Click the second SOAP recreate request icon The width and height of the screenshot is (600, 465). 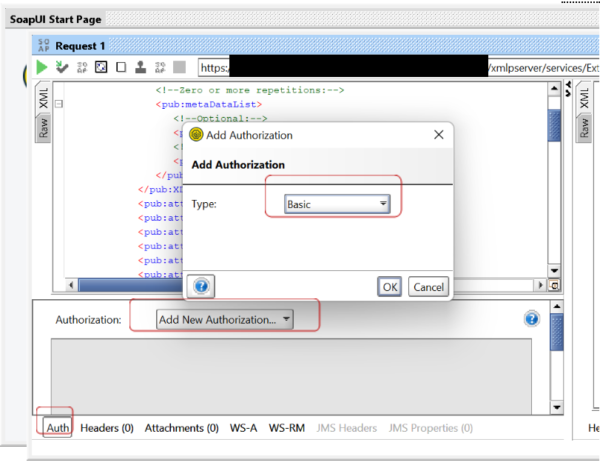pos(160,67)
